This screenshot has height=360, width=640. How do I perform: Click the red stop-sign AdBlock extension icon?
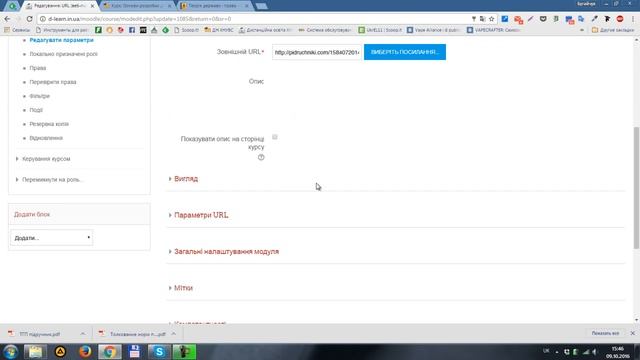[620, 19]
